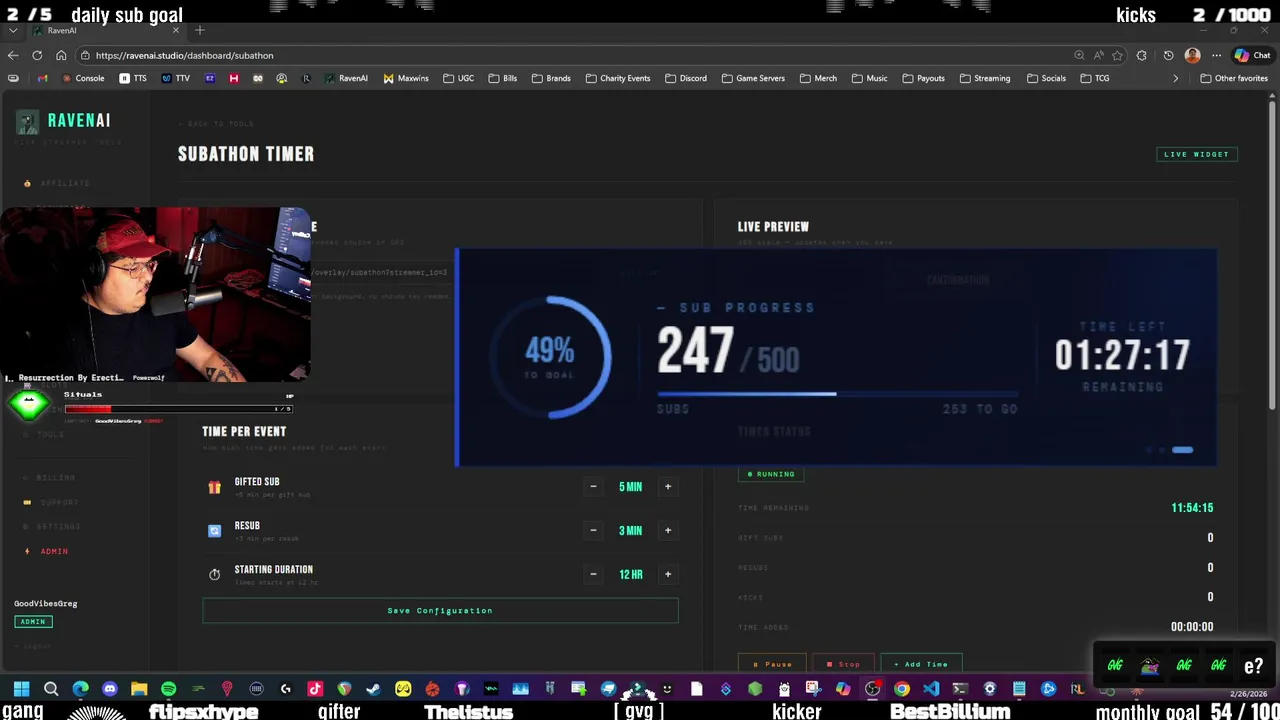Viewport: 1280px width, 720px height.
Task: Expand the Brands bookmarks folder
Action: pos(551,78)
